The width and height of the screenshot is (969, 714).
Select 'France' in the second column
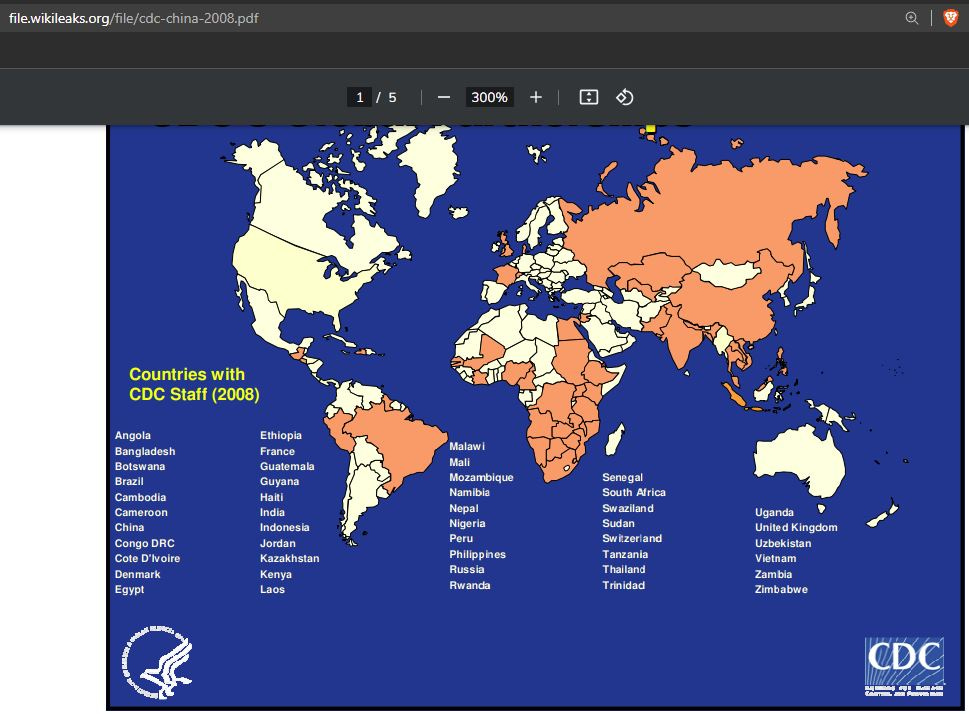click(277, 451)
